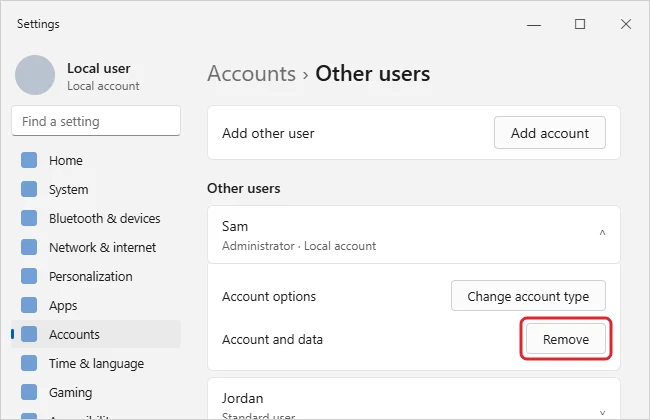
Task: Remove Sam's account and data
Action: click(x=566, y=339)
